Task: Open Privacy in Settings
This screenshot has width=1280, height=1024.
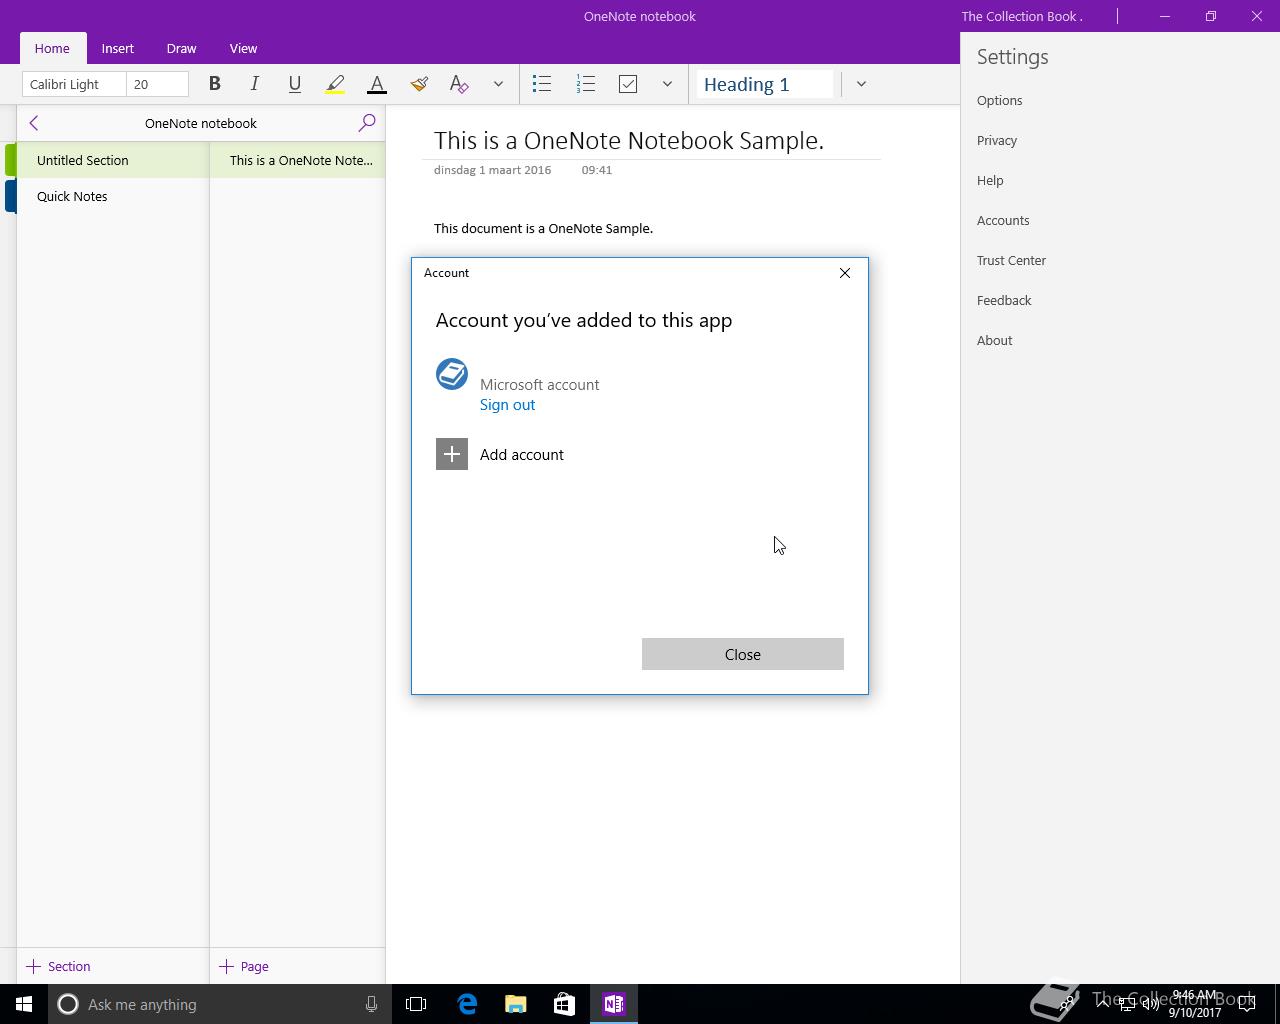Action: coord(997,140)
